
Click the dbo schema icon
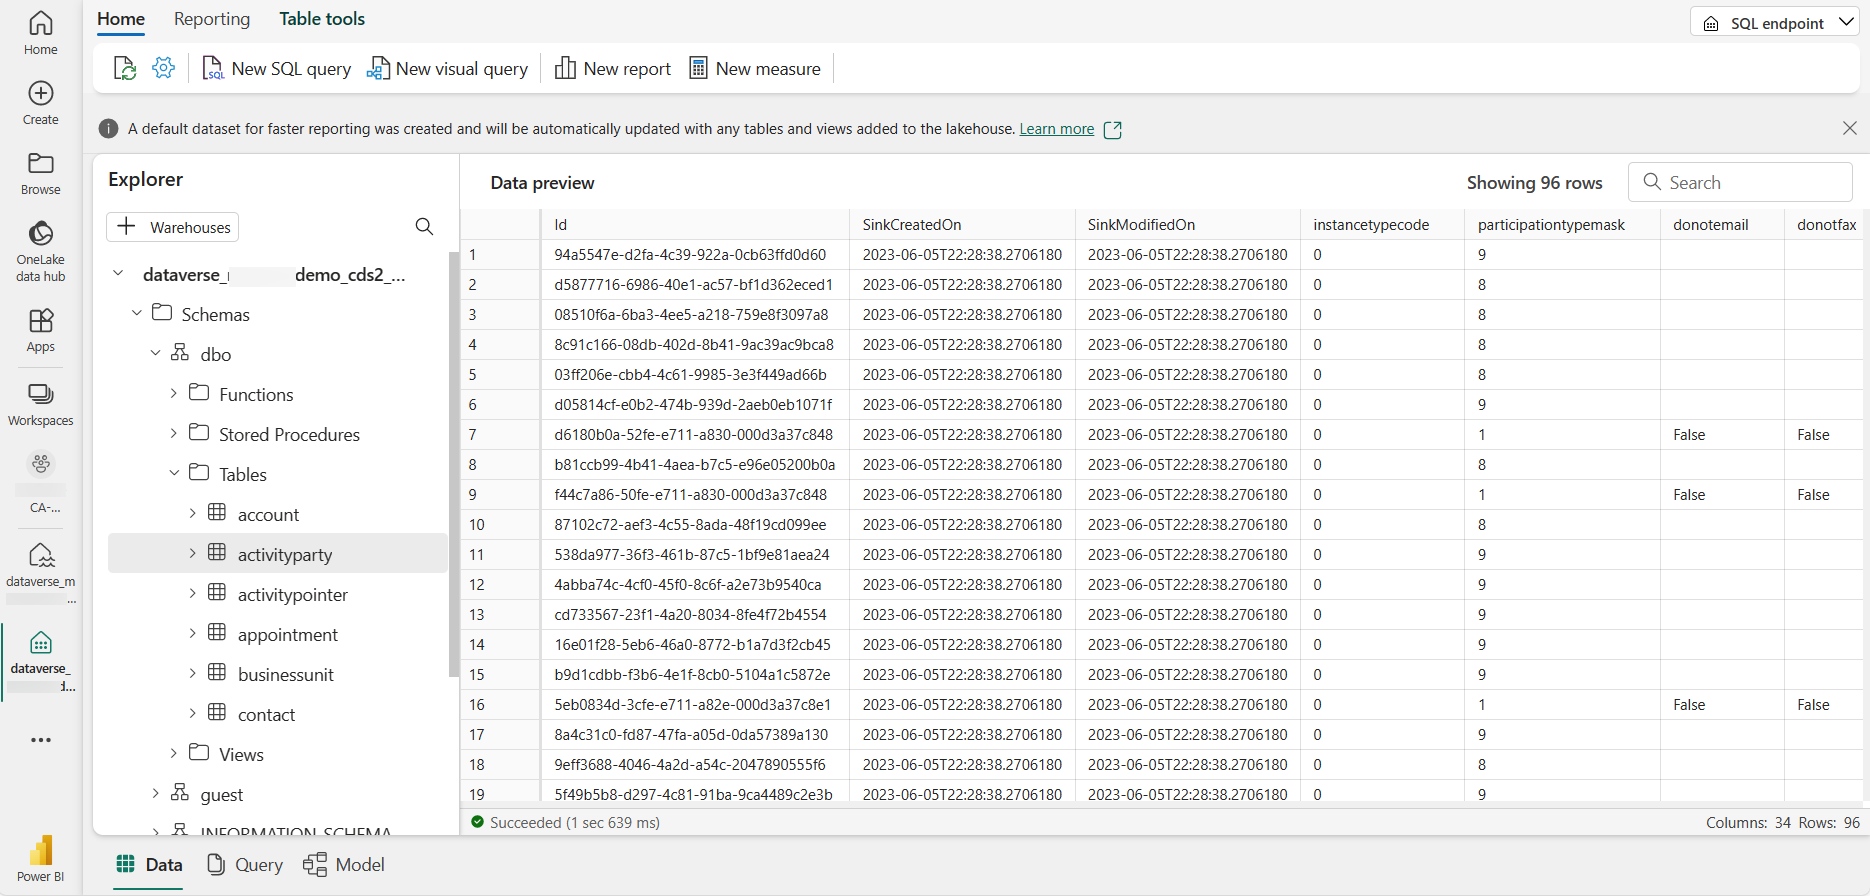180,353
